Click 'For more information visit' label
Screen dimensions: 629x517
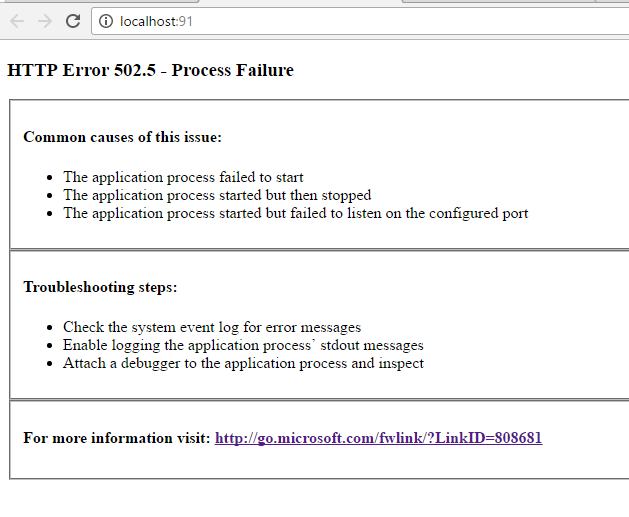[117, 438]
